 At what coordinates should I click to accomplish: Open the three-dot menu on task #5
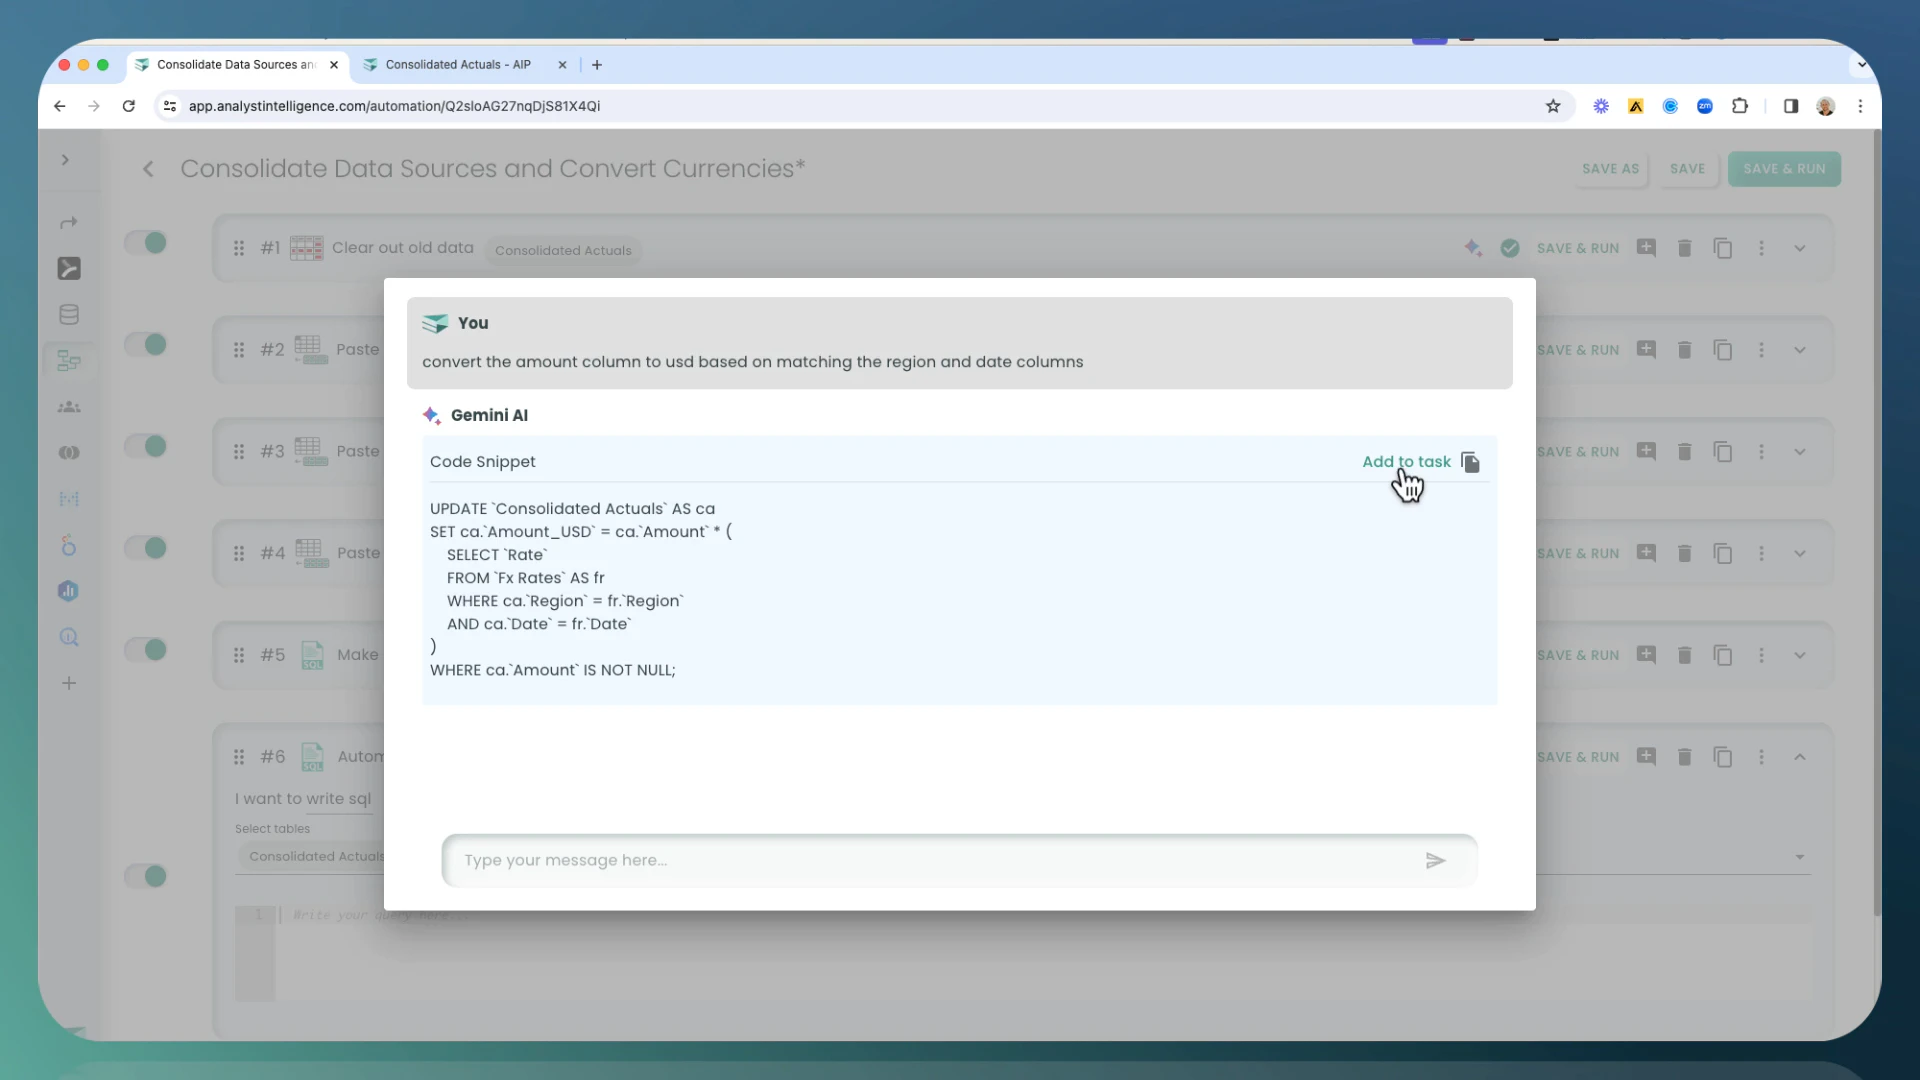point(1761,655)
